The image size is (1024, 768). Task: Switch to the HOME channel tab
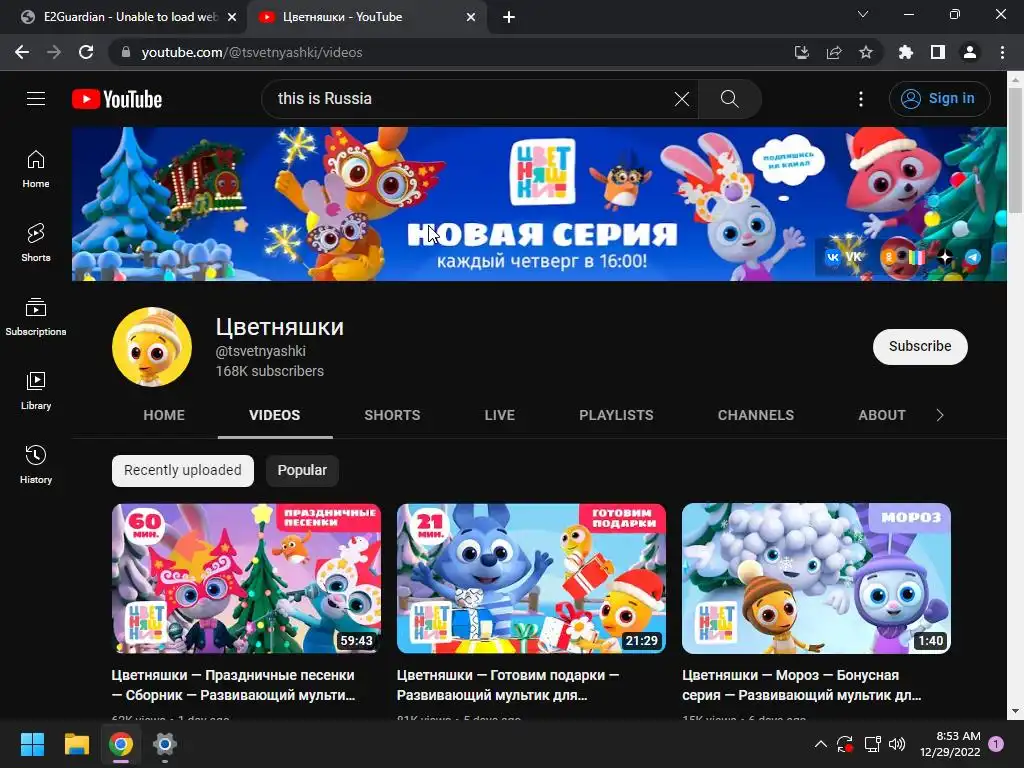pyautogui.click(x=164, y=415)
